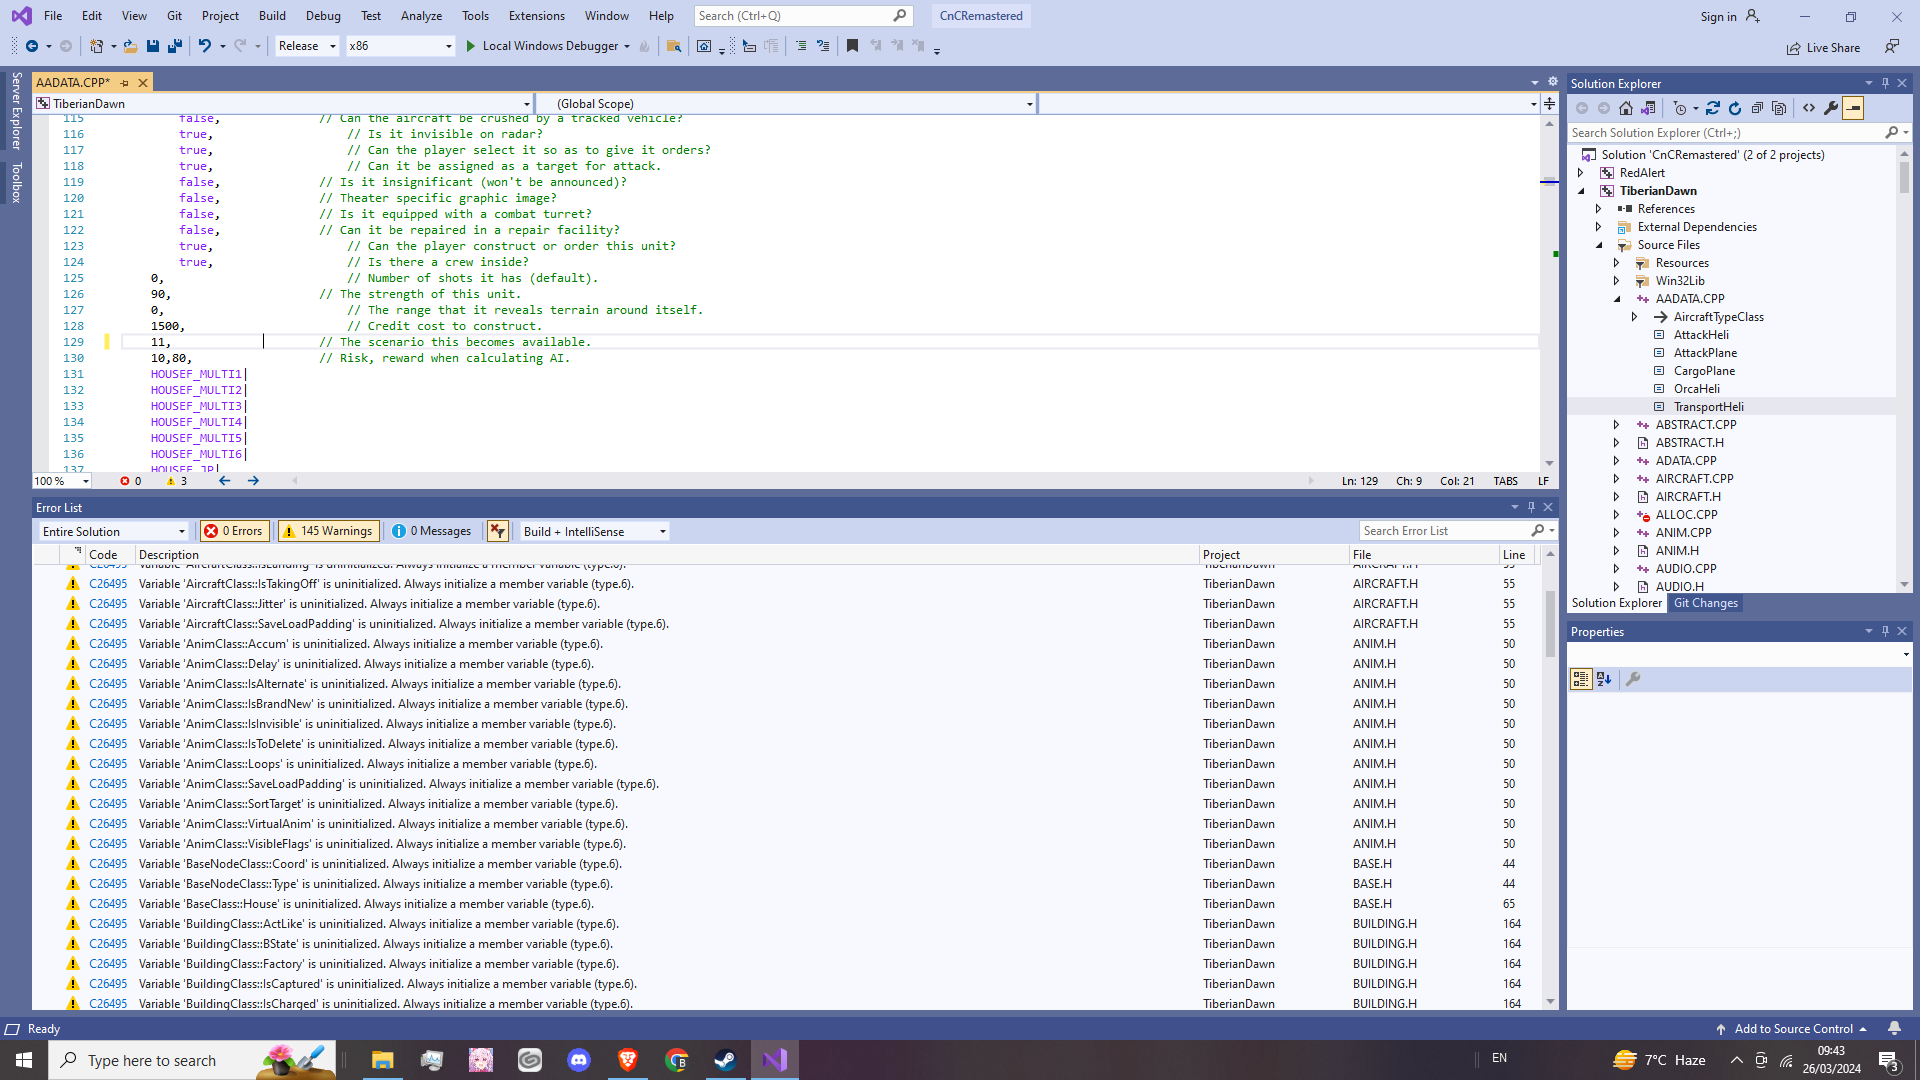Click Home icon in Solution Explorer
The height and width of the screenshot is (1080, 1920).
pos(1626,108)
